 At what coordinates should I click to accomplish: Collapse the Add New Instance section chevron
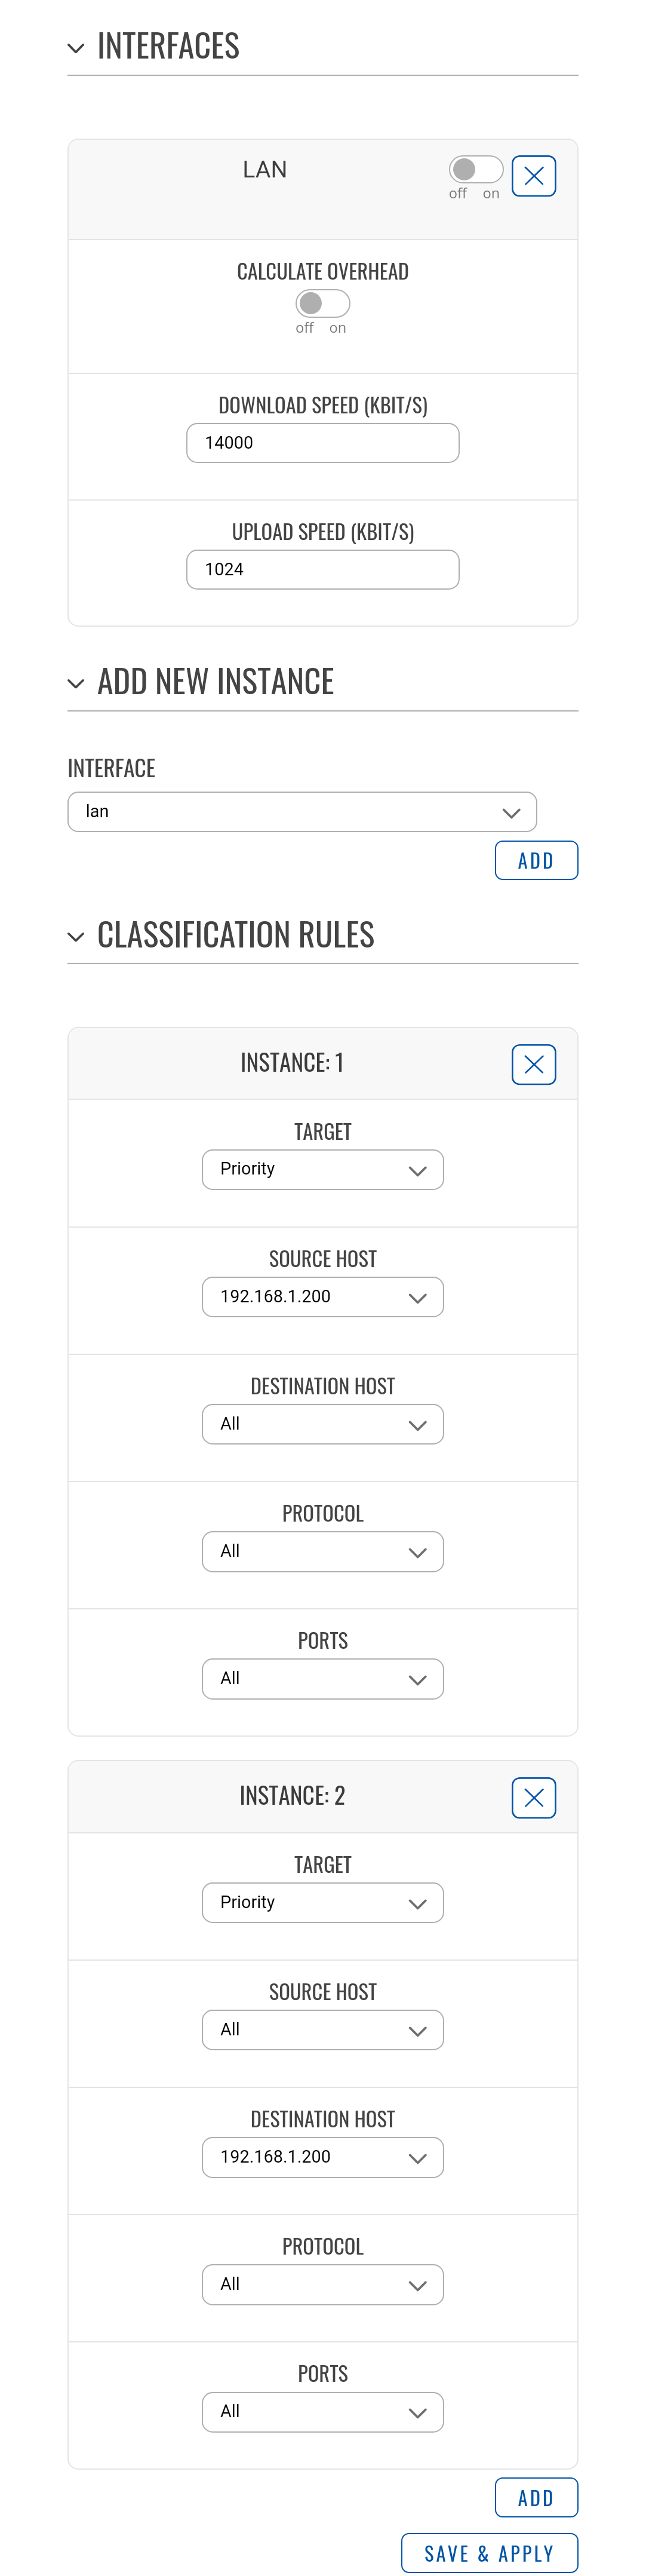pos(76,683)
